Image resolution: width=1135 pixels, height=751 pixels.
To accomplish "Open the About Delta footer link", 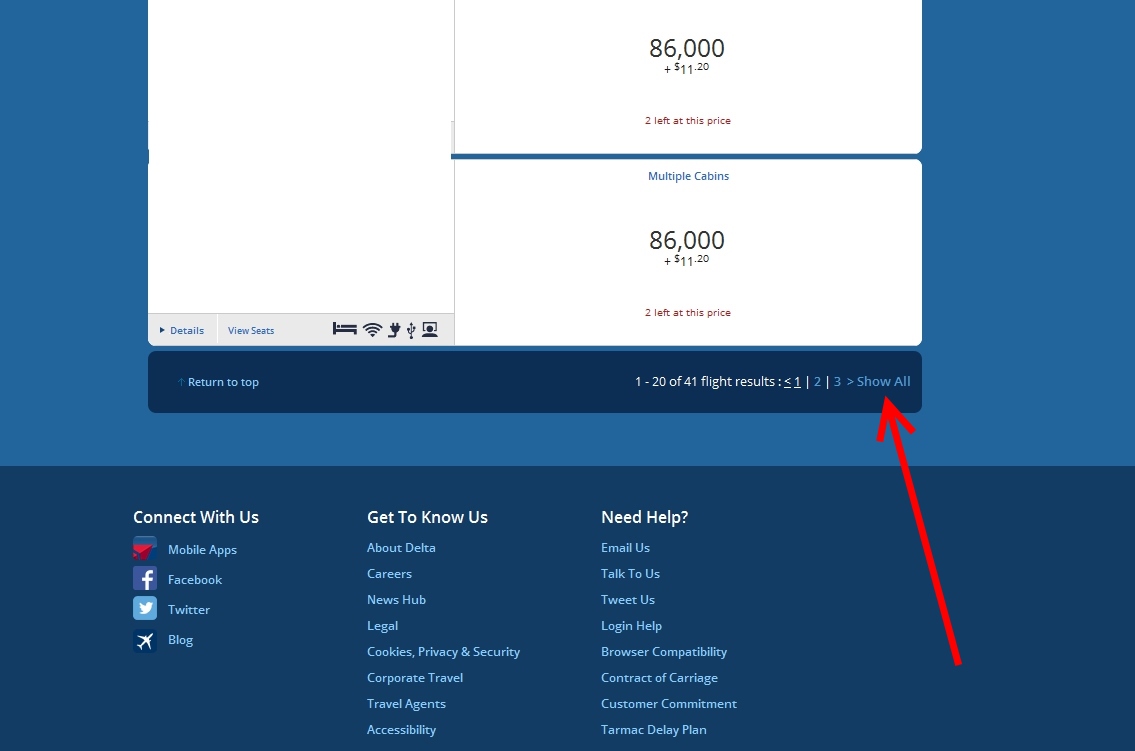I will coord(401,548).
